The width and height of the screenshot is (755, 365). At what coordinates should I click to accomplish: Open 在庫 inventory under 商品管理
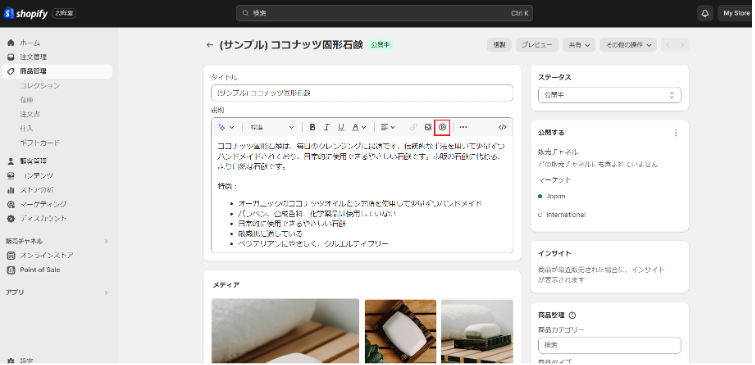click(26, 100)
